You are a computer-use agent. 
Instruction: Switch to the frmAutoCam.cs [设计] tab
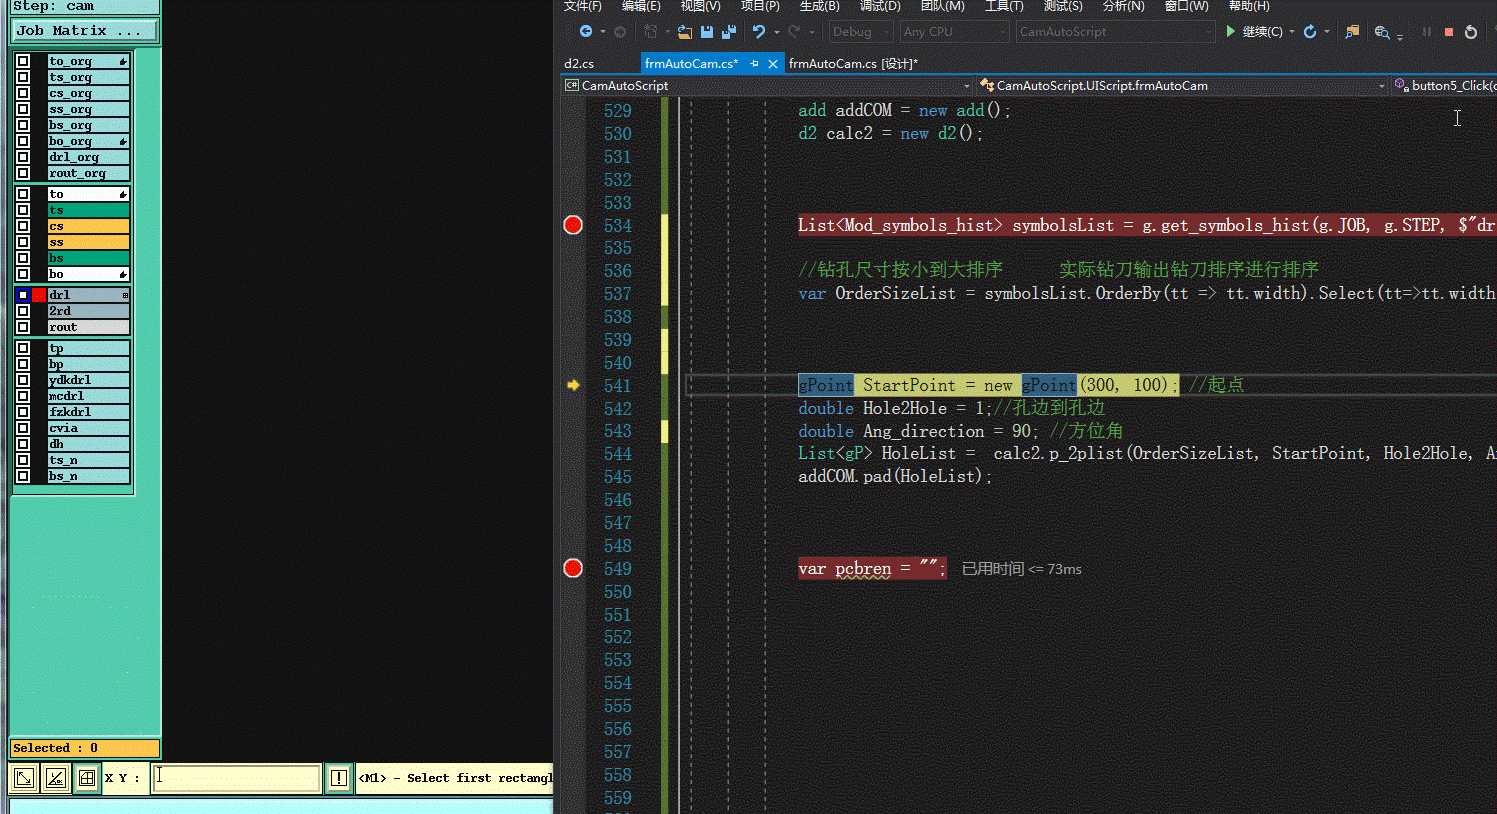(853, 63)
